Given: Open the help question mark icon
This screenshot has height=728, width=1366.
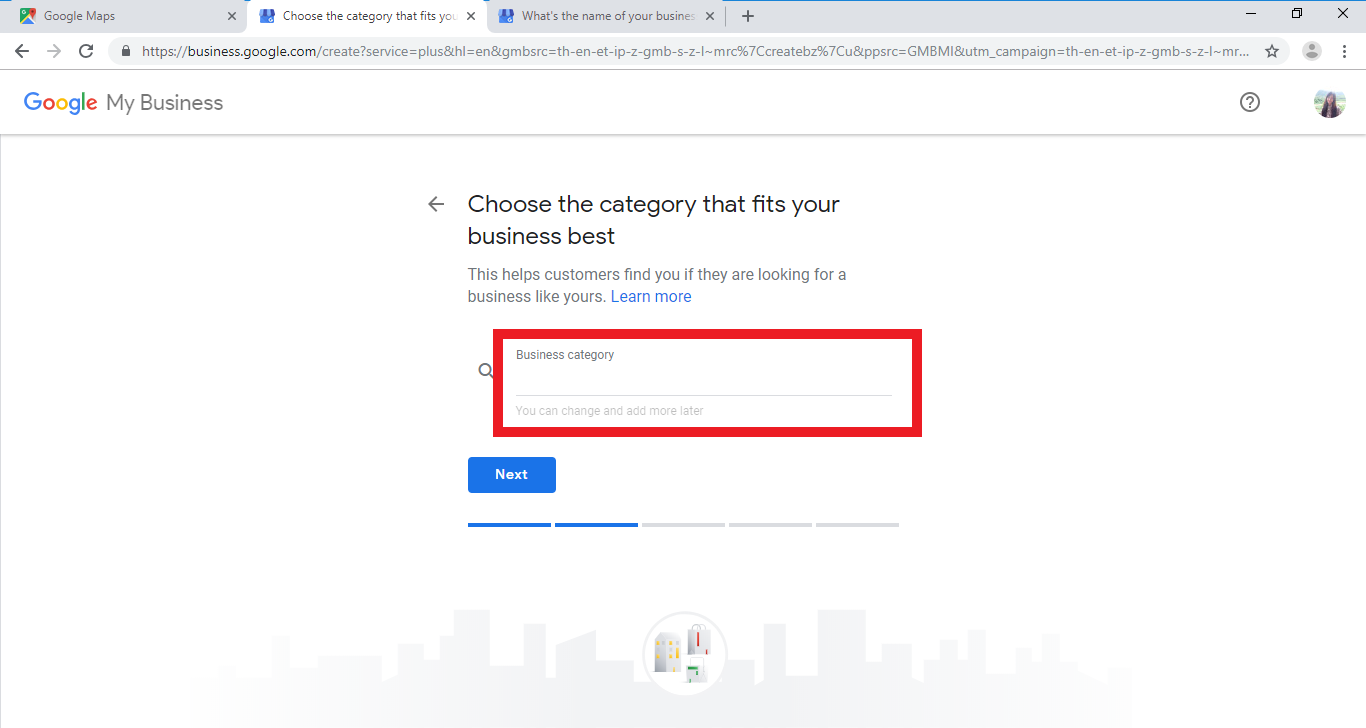Looking at the screenshot, I should tap(1249, 102).
